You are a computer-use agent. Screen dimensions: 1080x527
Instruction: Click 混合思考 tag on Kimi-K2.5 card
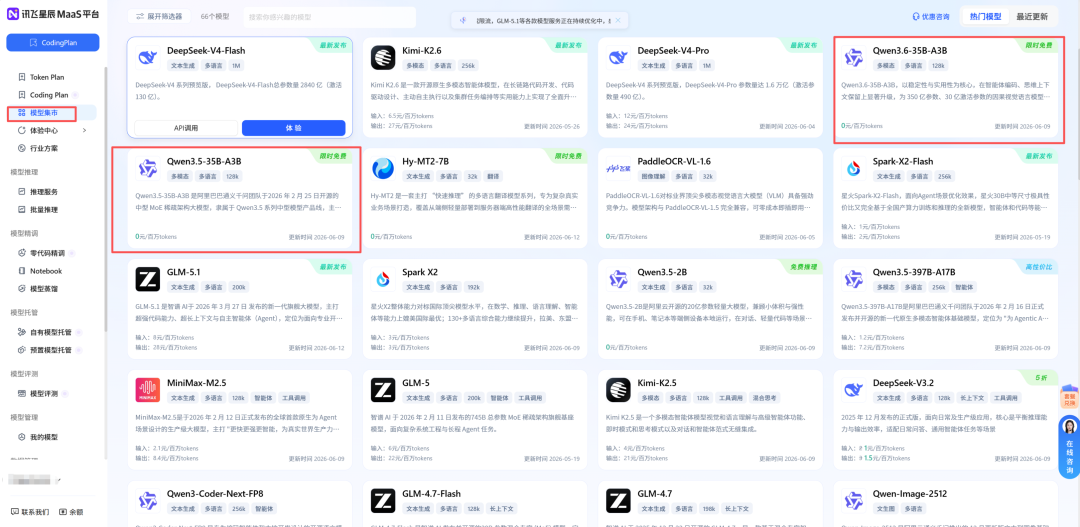[764, 397]
